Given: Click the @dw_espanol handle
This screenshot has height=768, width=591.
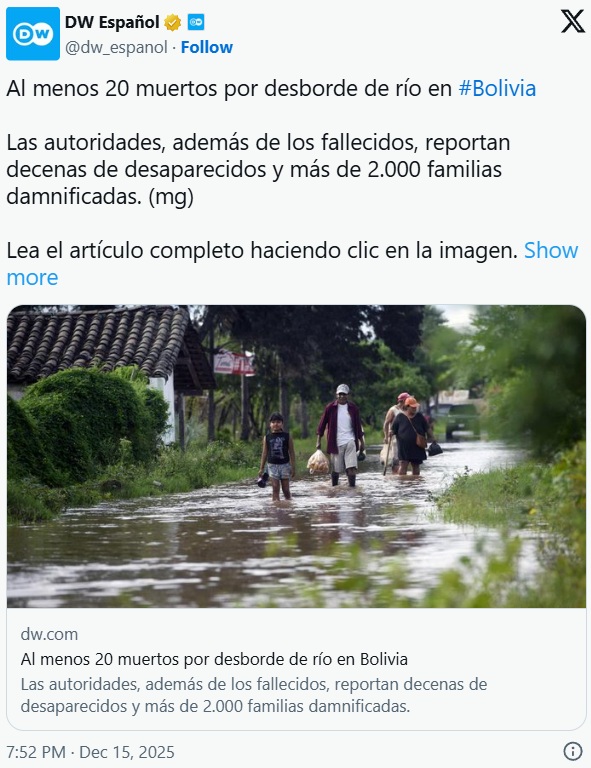Looking at the screenshot, I should point(116,48).
